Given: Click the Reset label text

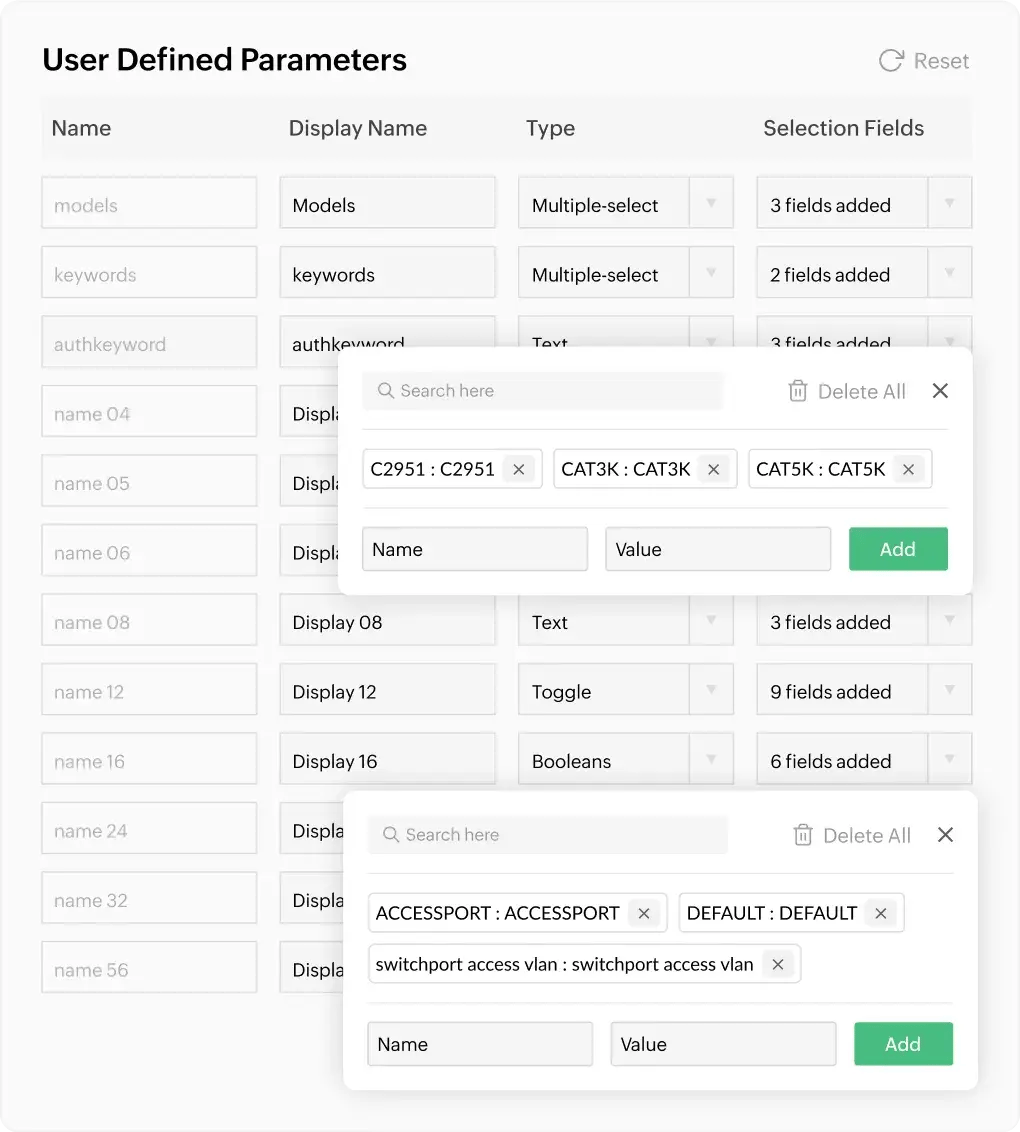Looking at the screenshot, I should (941, 61).
